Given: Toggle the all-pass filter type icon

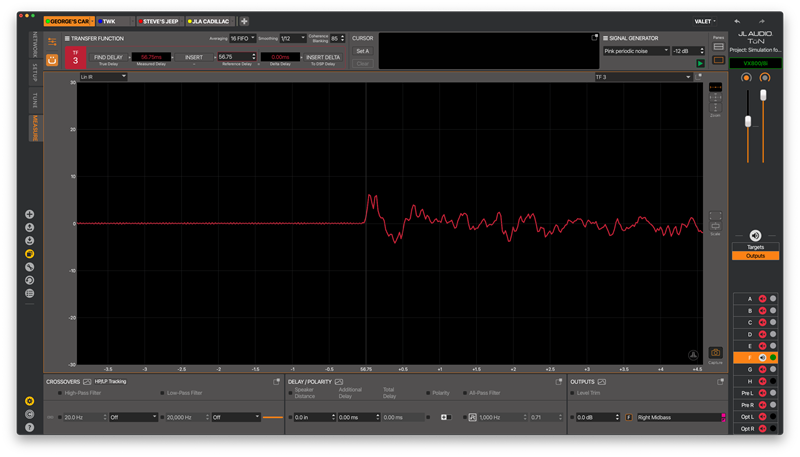Looking at the screenshot, I should pyautogui.click(x=472, y=417).
